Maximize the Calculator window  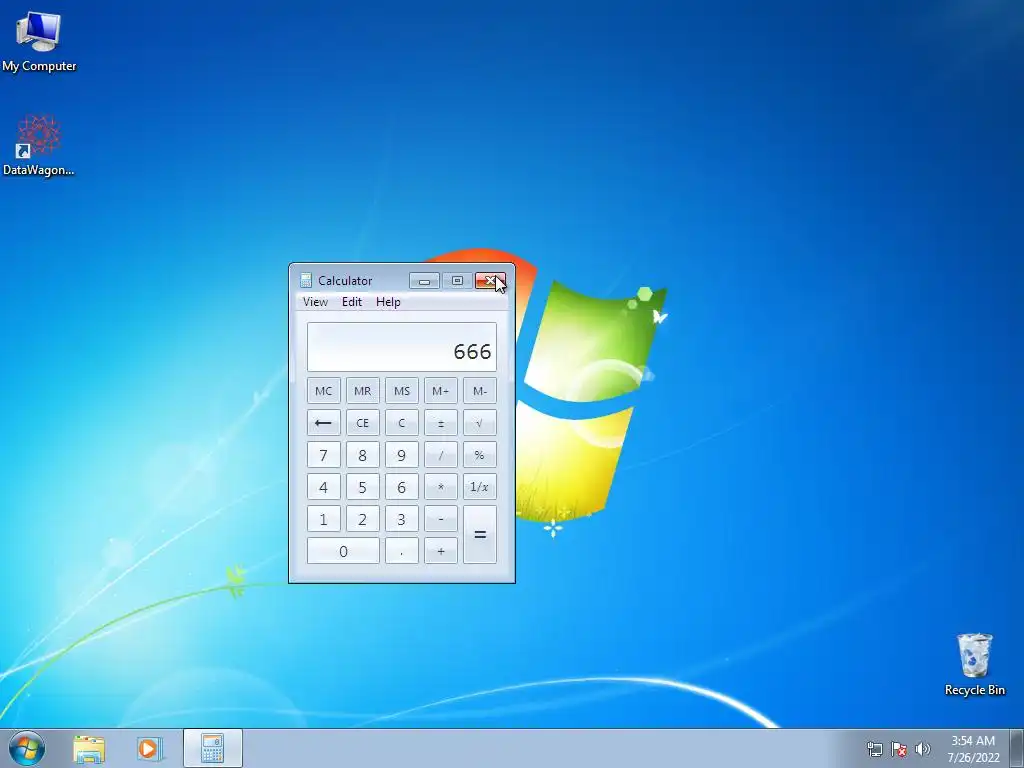click(457, 281)
